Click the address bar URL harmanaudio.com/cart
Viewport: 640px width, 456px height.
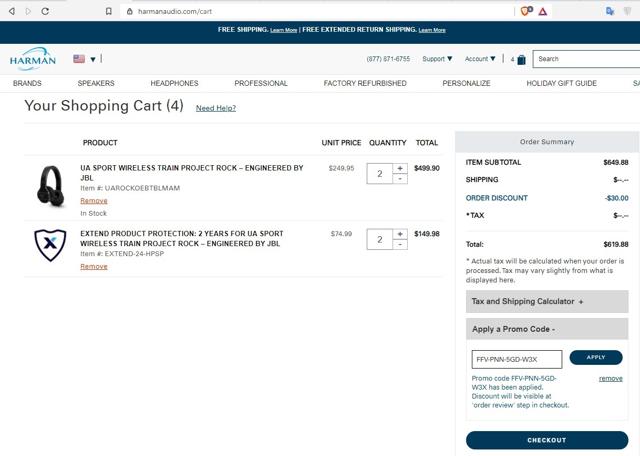tap(175, 11)
